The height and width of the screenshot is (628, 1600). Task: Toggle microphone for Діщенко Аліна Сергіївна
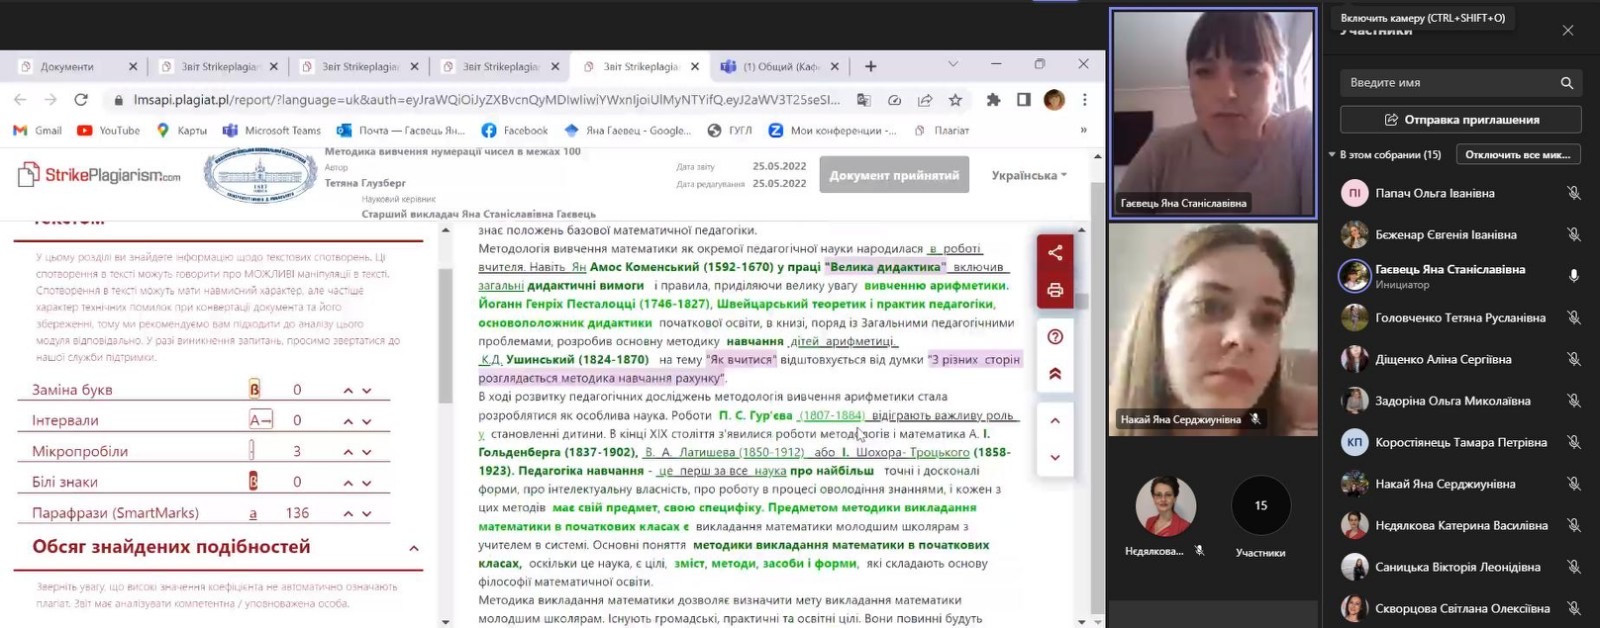(x=1573, y=359)
